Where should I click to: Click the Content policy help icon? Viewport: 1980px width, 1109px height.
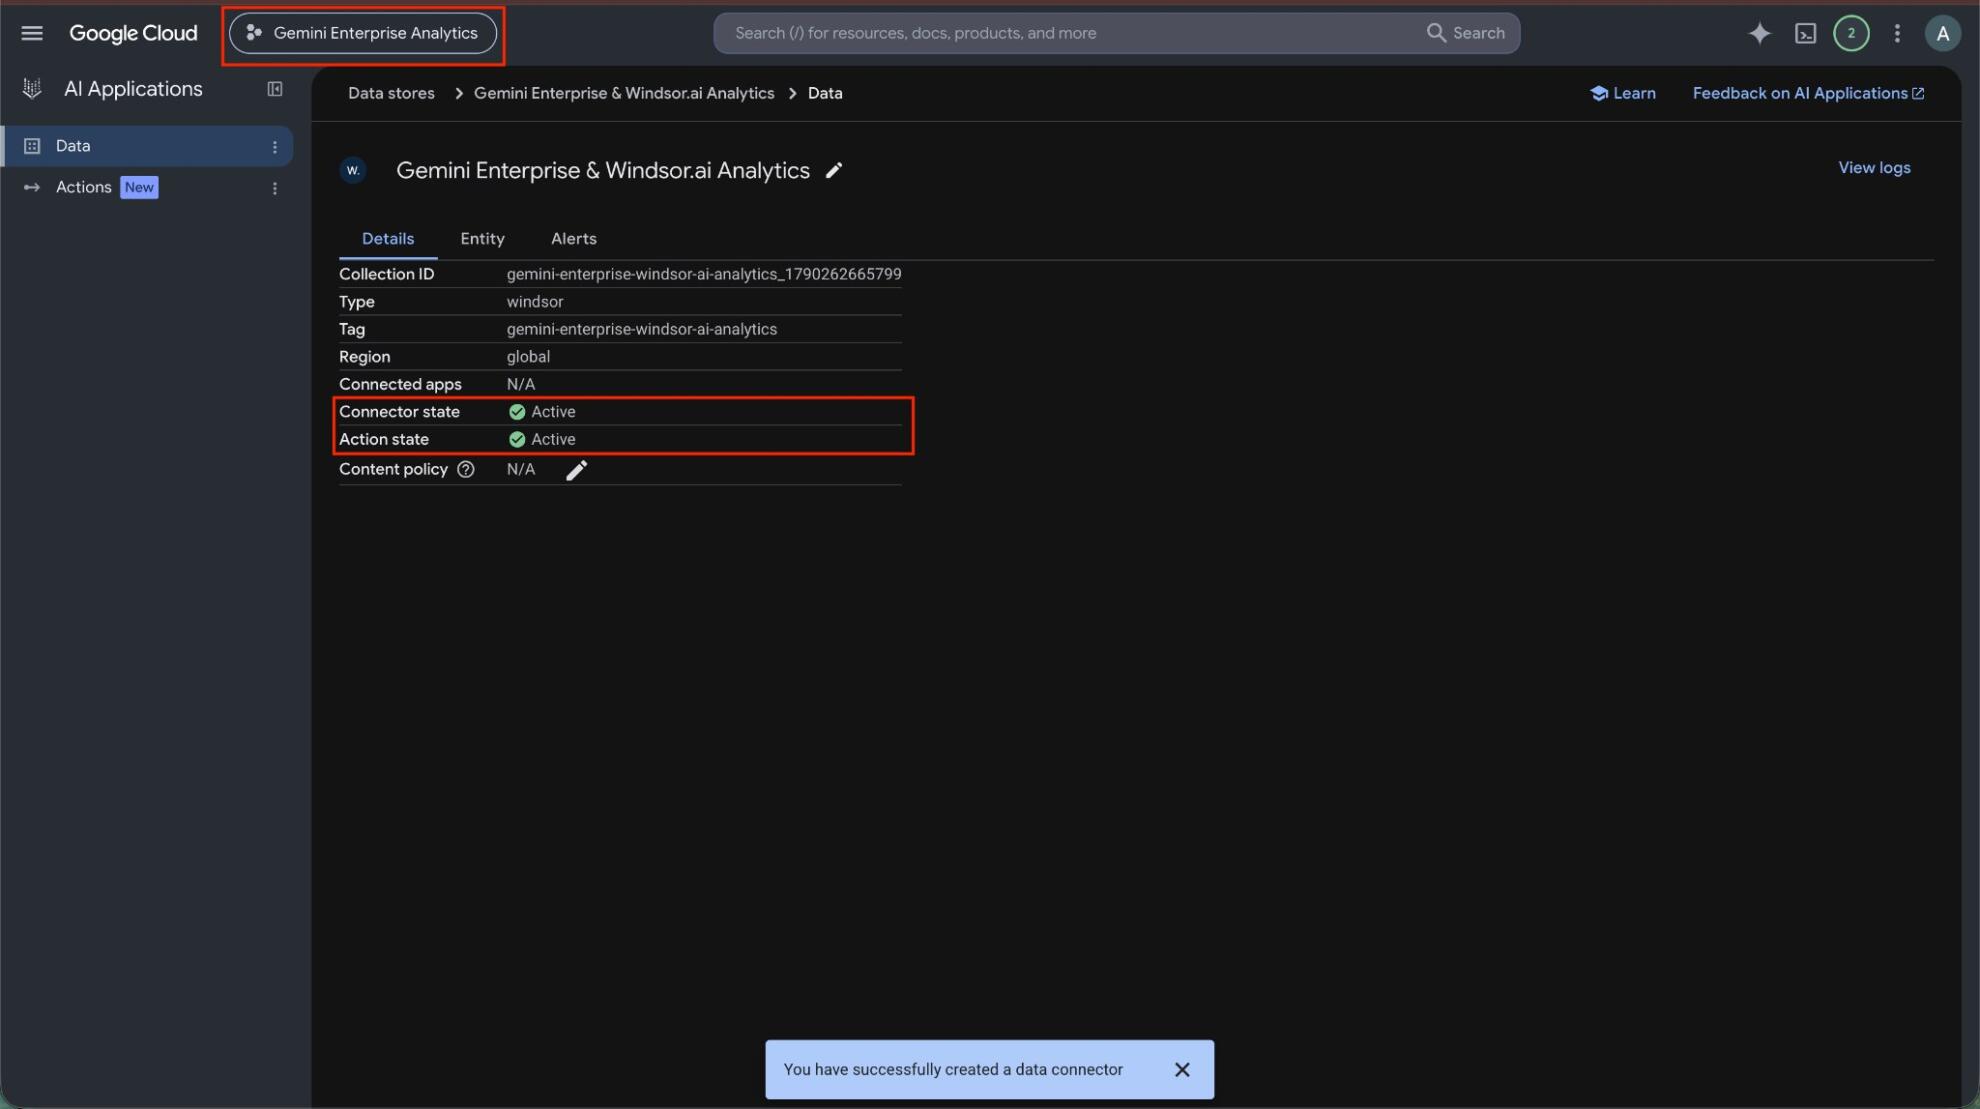pos(466,470)
